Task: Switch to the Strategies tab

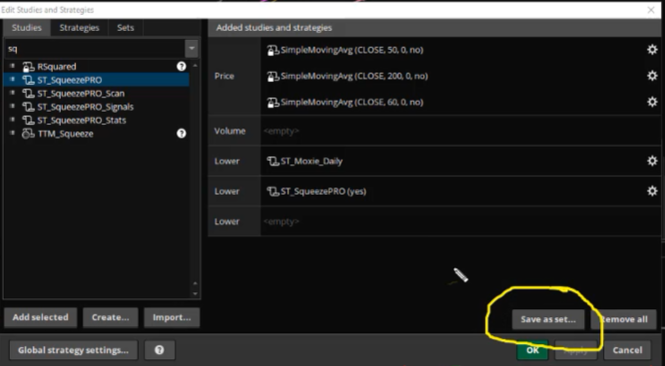Action: coord(79,28)
